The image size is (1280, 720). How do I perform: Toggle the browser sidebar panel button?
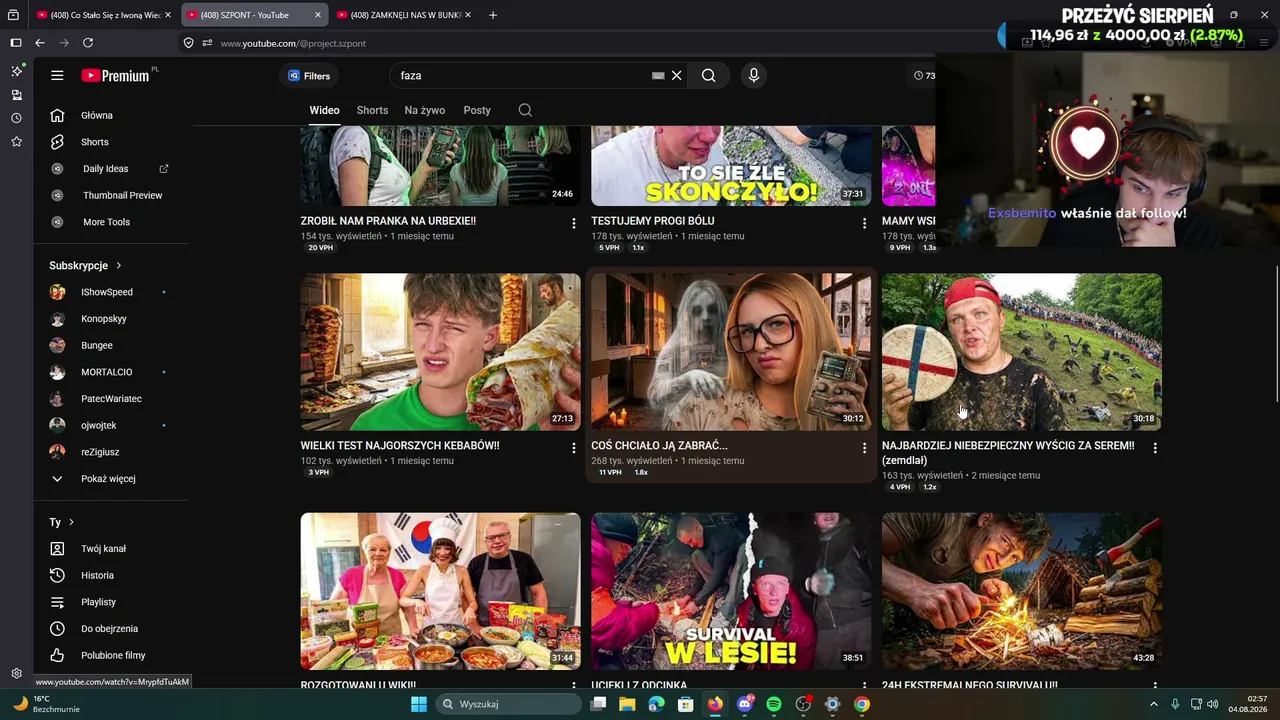pyautogui.click(x=16, y=43)
